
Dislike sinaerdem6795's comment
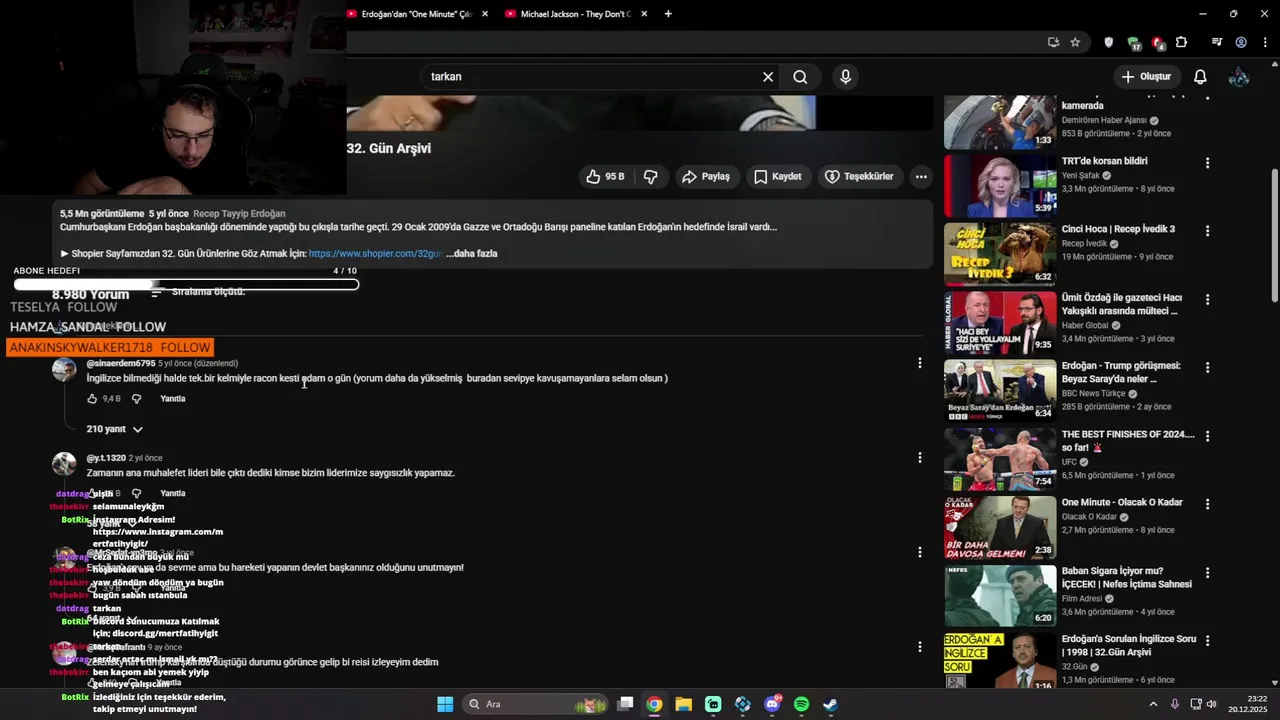[x=137, y=399]
